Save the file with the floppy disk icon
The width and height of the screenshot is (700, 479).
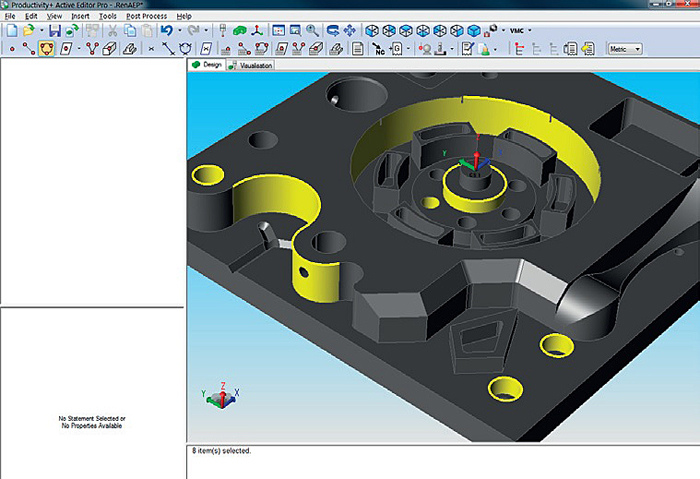[x=55, y=30]
